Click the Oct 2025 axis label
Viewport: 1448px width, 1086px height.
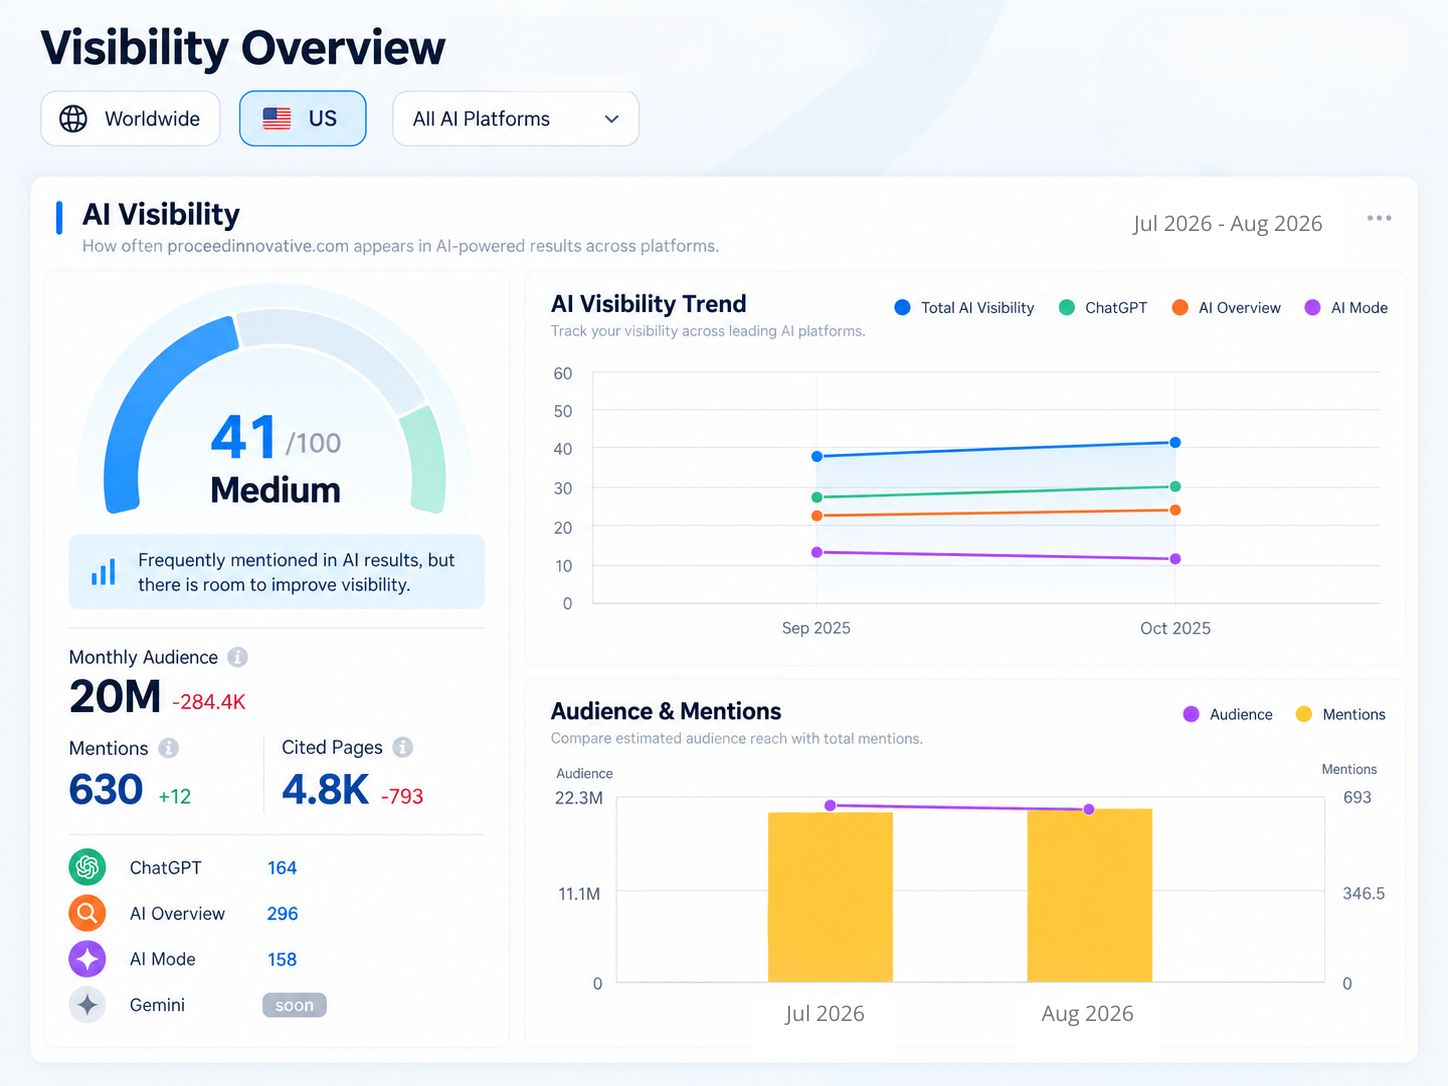point(1175,628)
